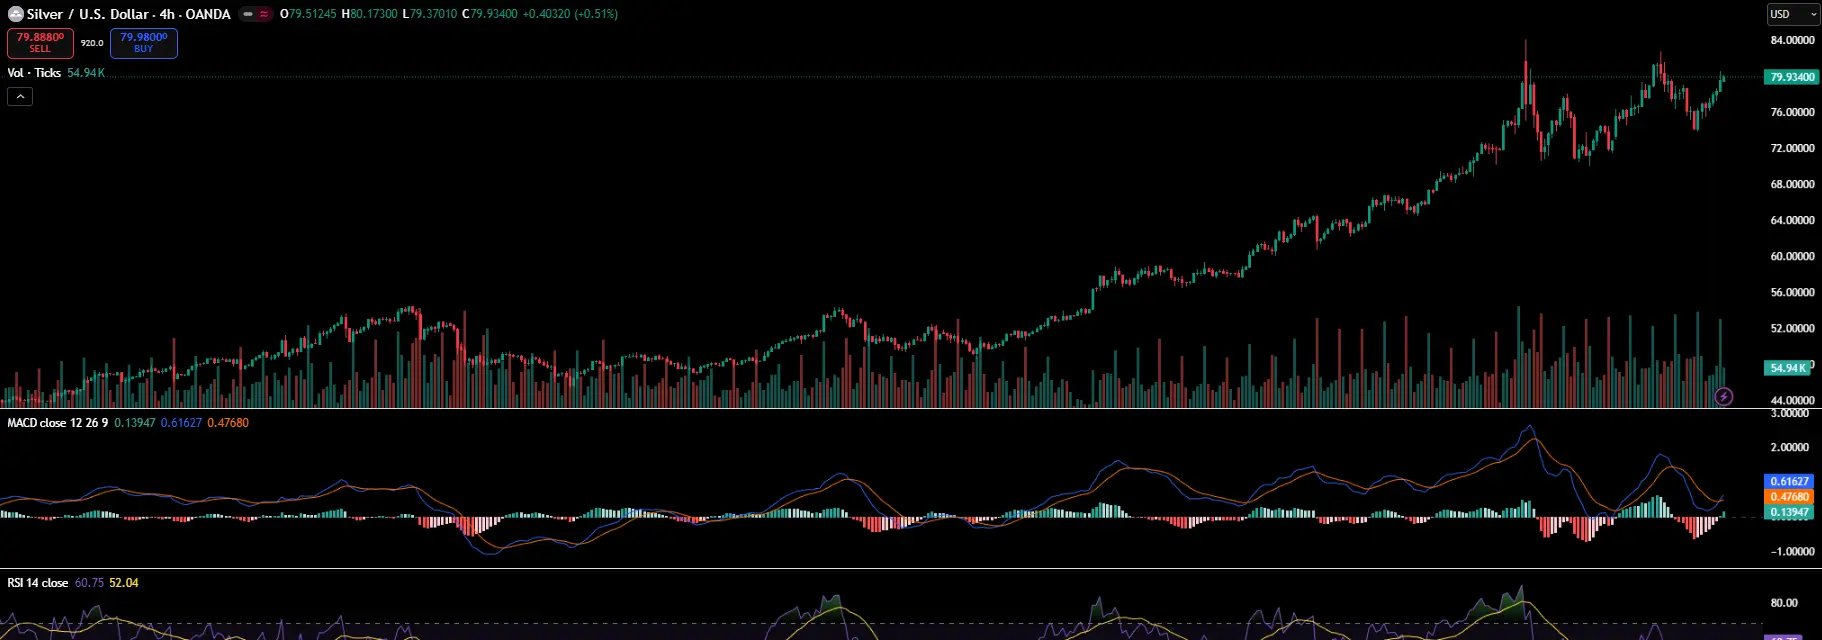Click the +0.40320 (+0.51%) change value
The height and width of the screenshot is (640, 1822).
pos(570,14)
